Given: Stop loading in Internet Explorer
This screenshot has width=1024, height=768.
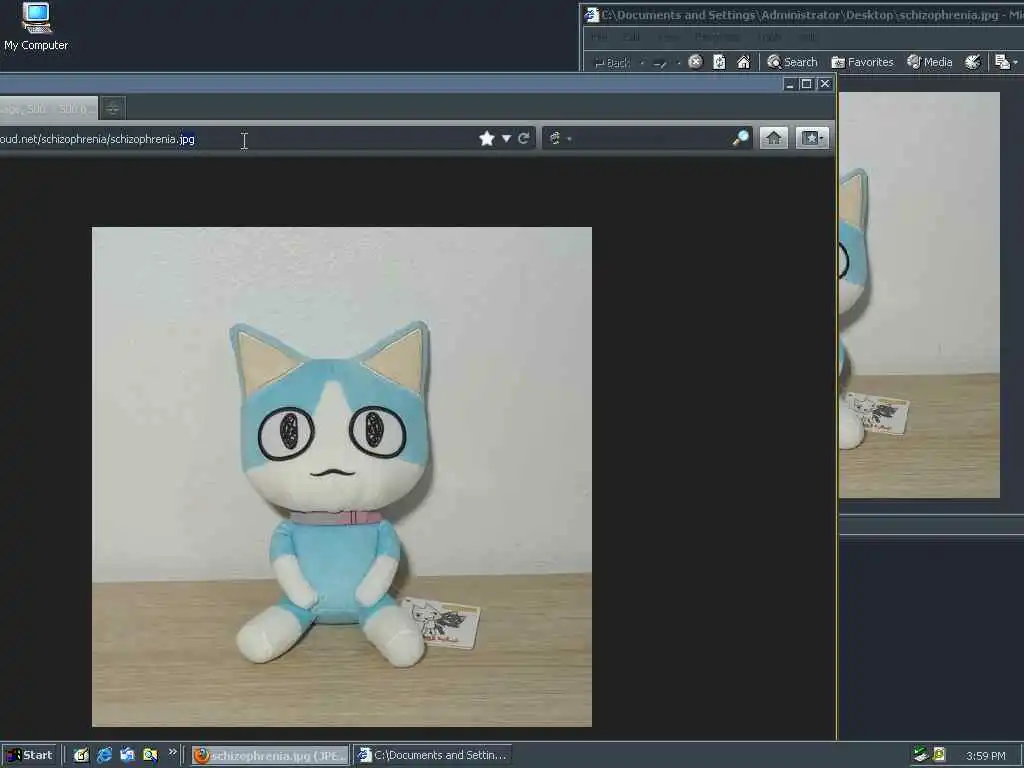Looking at the screenshot, I should point(696,62).
